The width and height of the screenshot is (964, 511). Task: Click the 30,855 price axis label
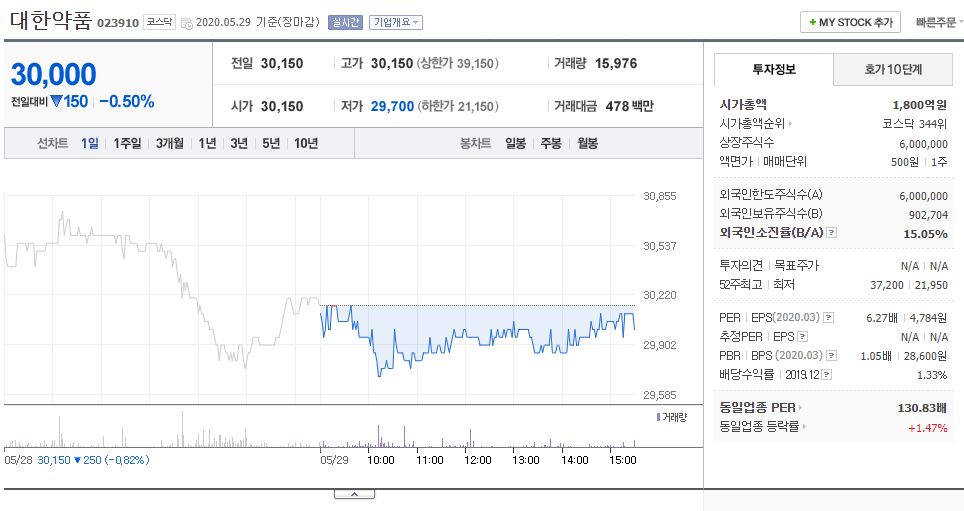tap(660, 196)
